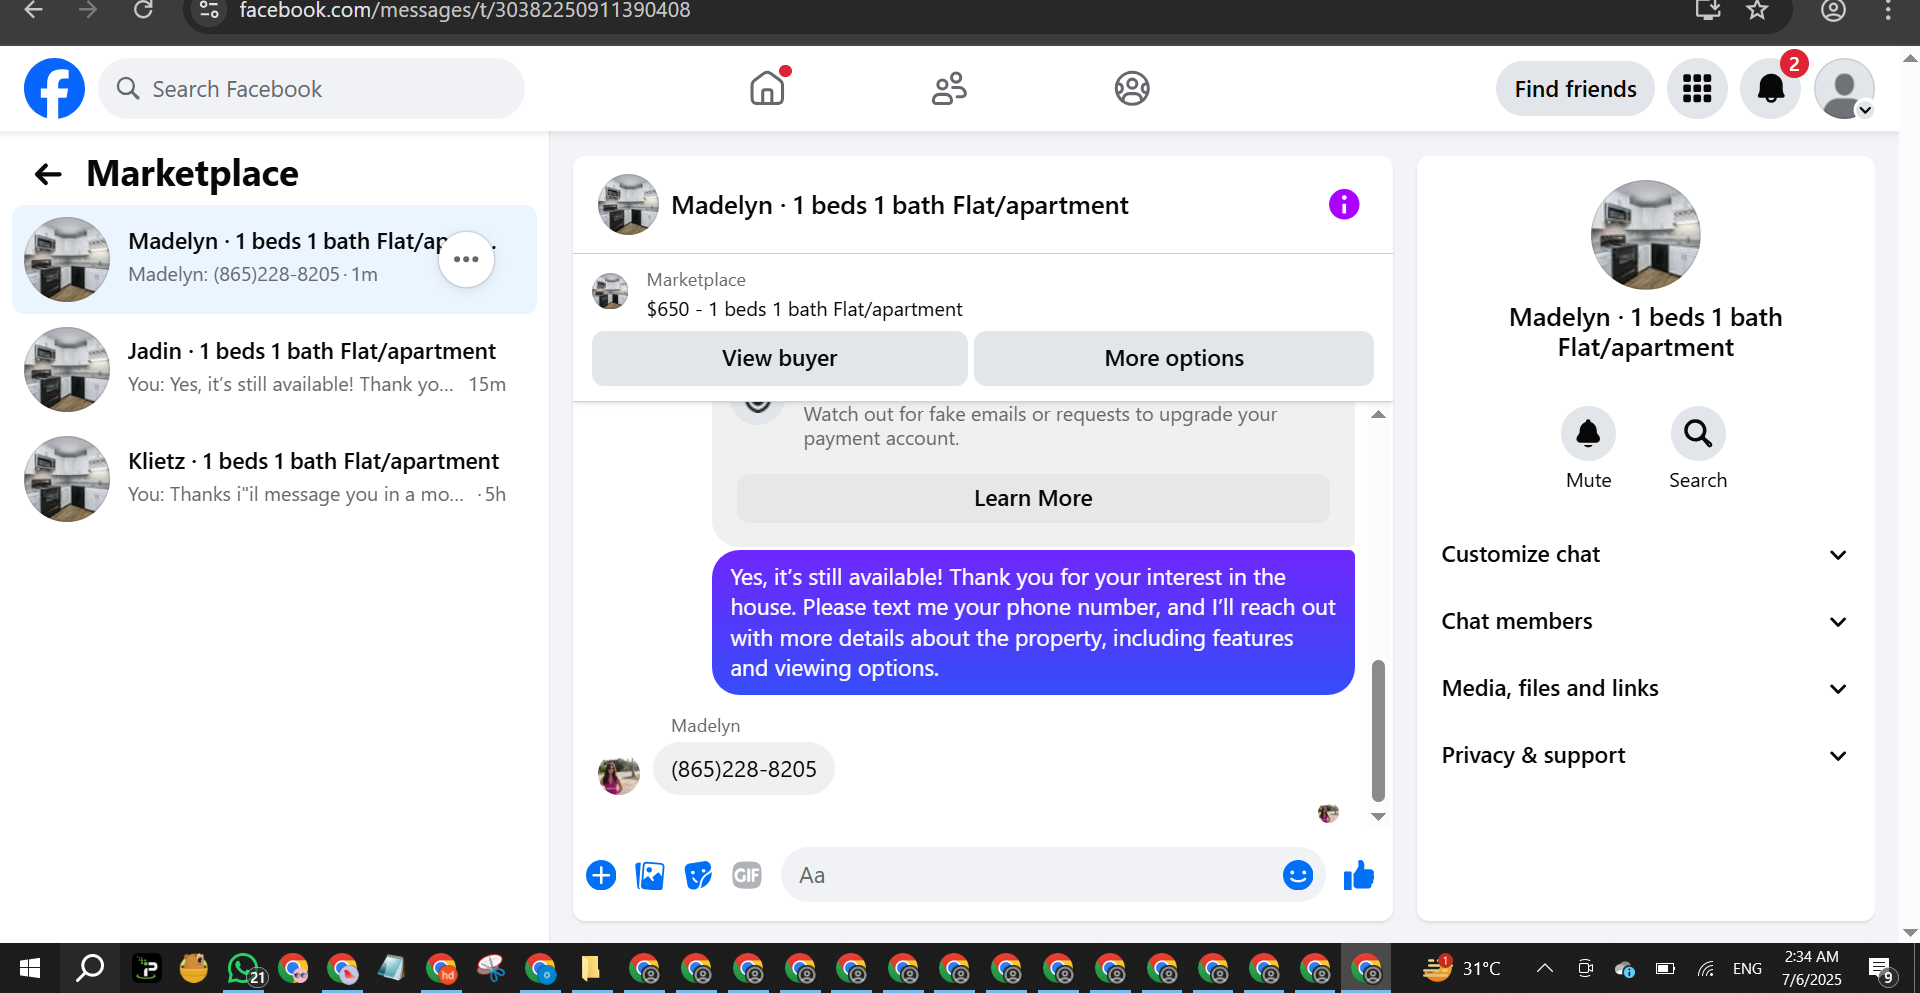
Task: Show hidden system tray icons
Action: click(1544, 968)
